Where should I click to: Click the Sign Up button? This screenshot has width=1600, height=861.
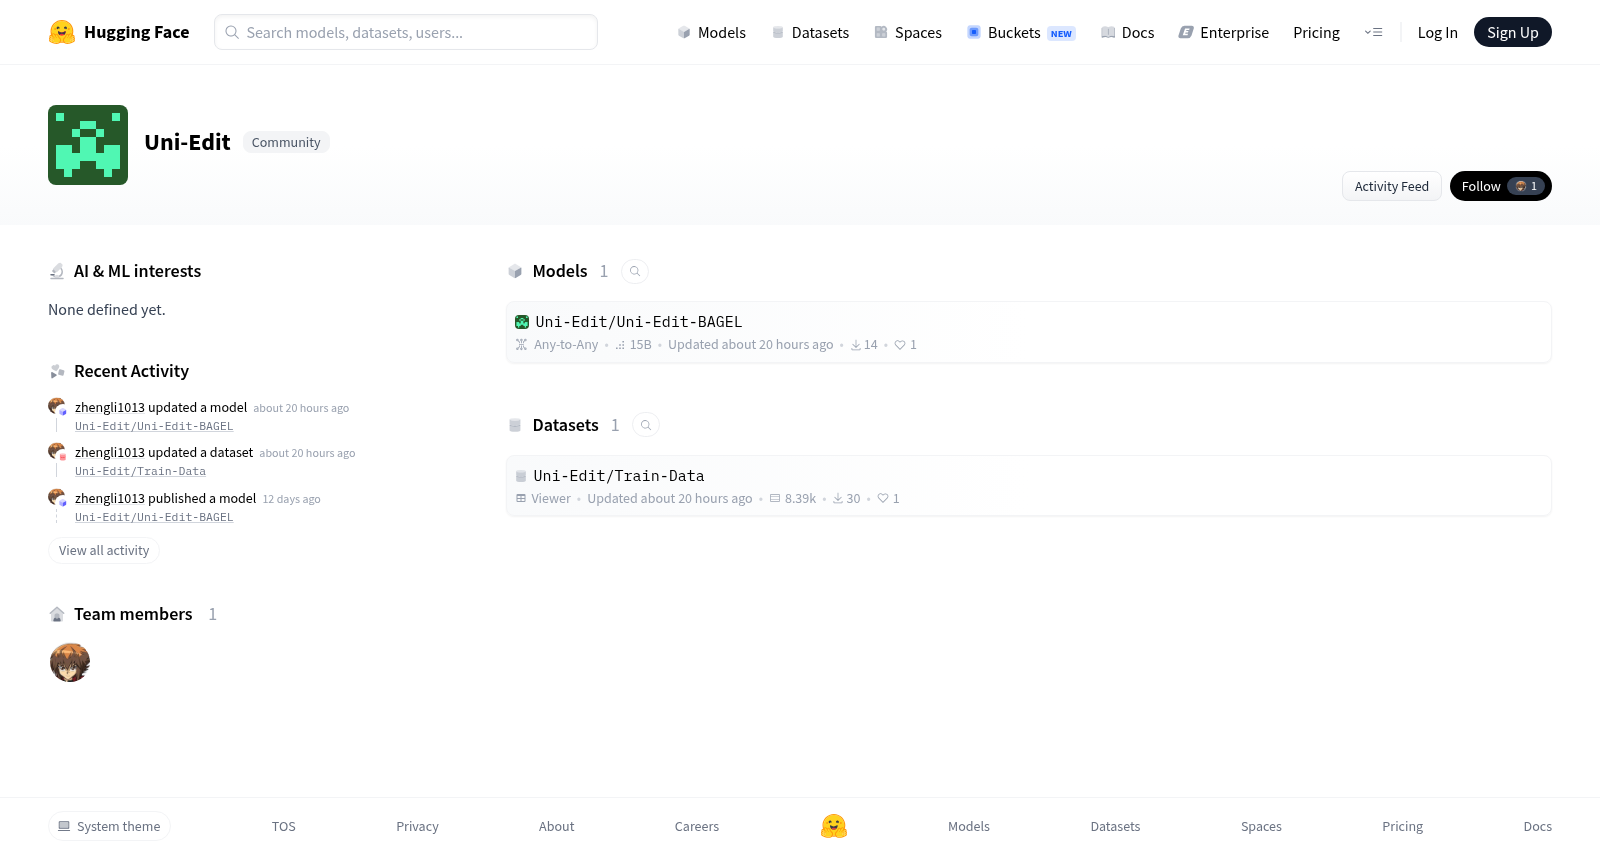tap(1512, 32)
